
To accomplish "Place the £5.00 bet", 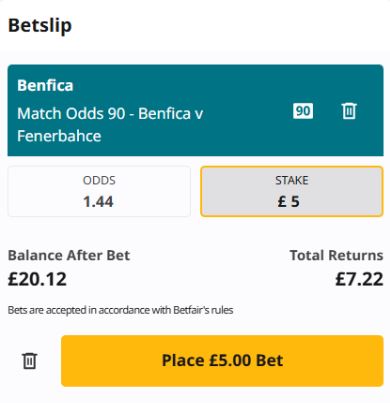I will coord(222,361).
